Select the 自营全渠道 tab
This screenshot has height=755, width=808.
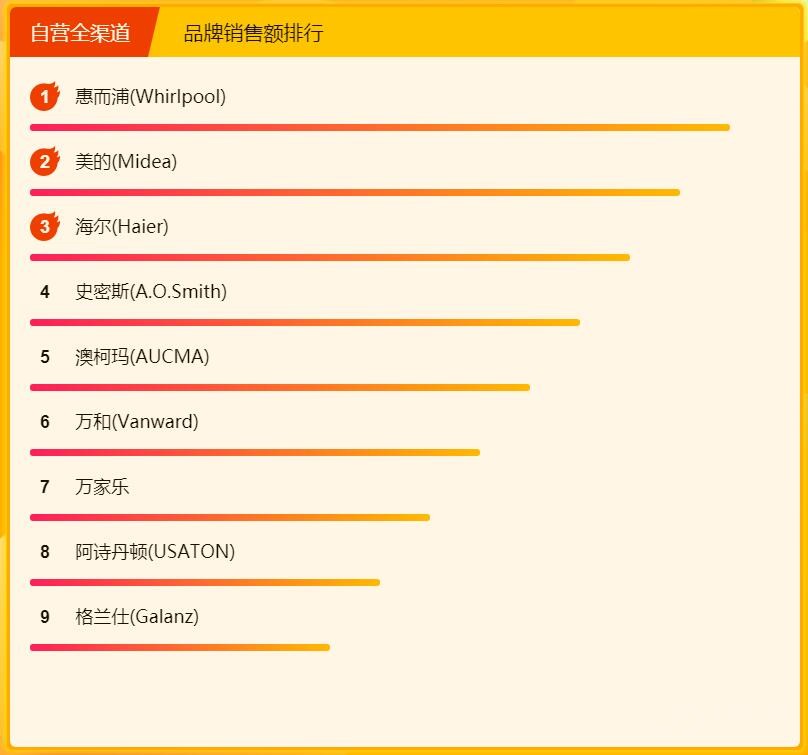[80, 33]
